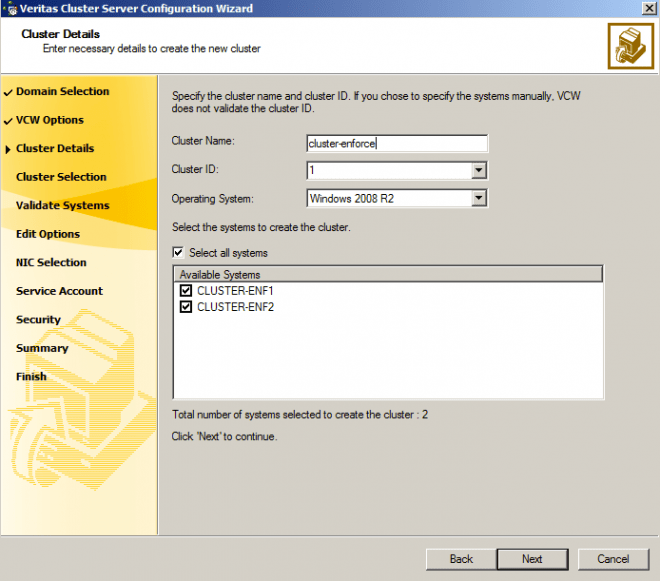Select the Cluster Details step

coord(55,148)
